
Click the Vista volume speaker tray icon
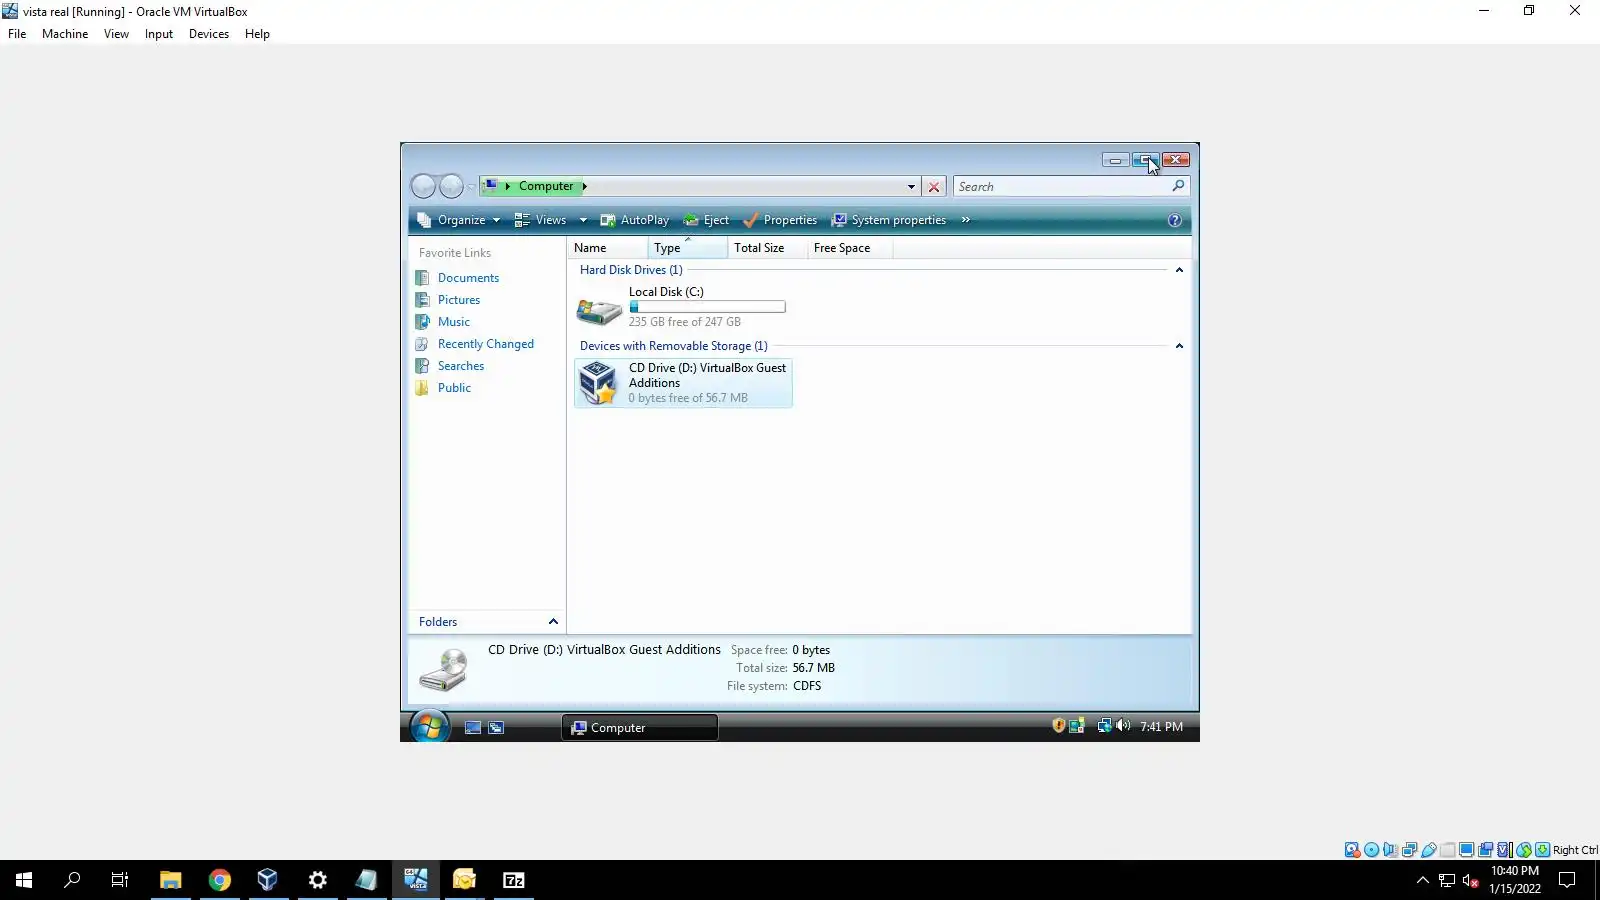click(1123, 726)
